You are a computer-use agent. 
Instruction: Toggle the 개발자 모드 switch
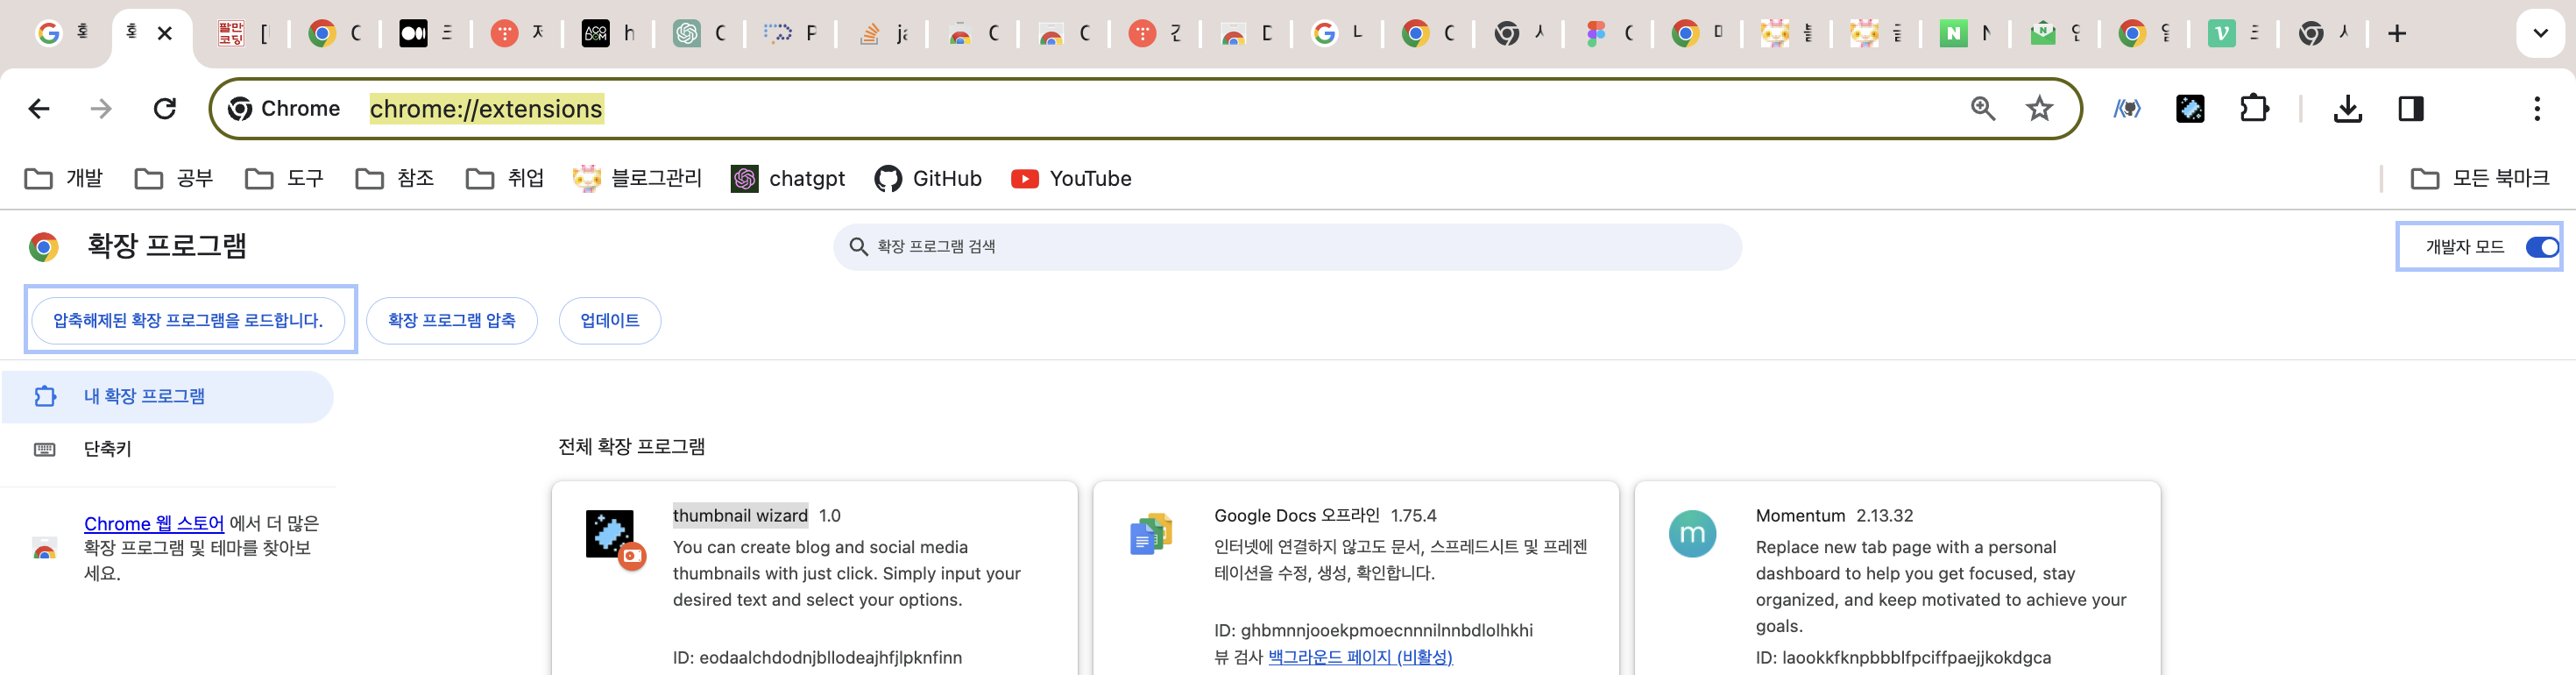2540,247
